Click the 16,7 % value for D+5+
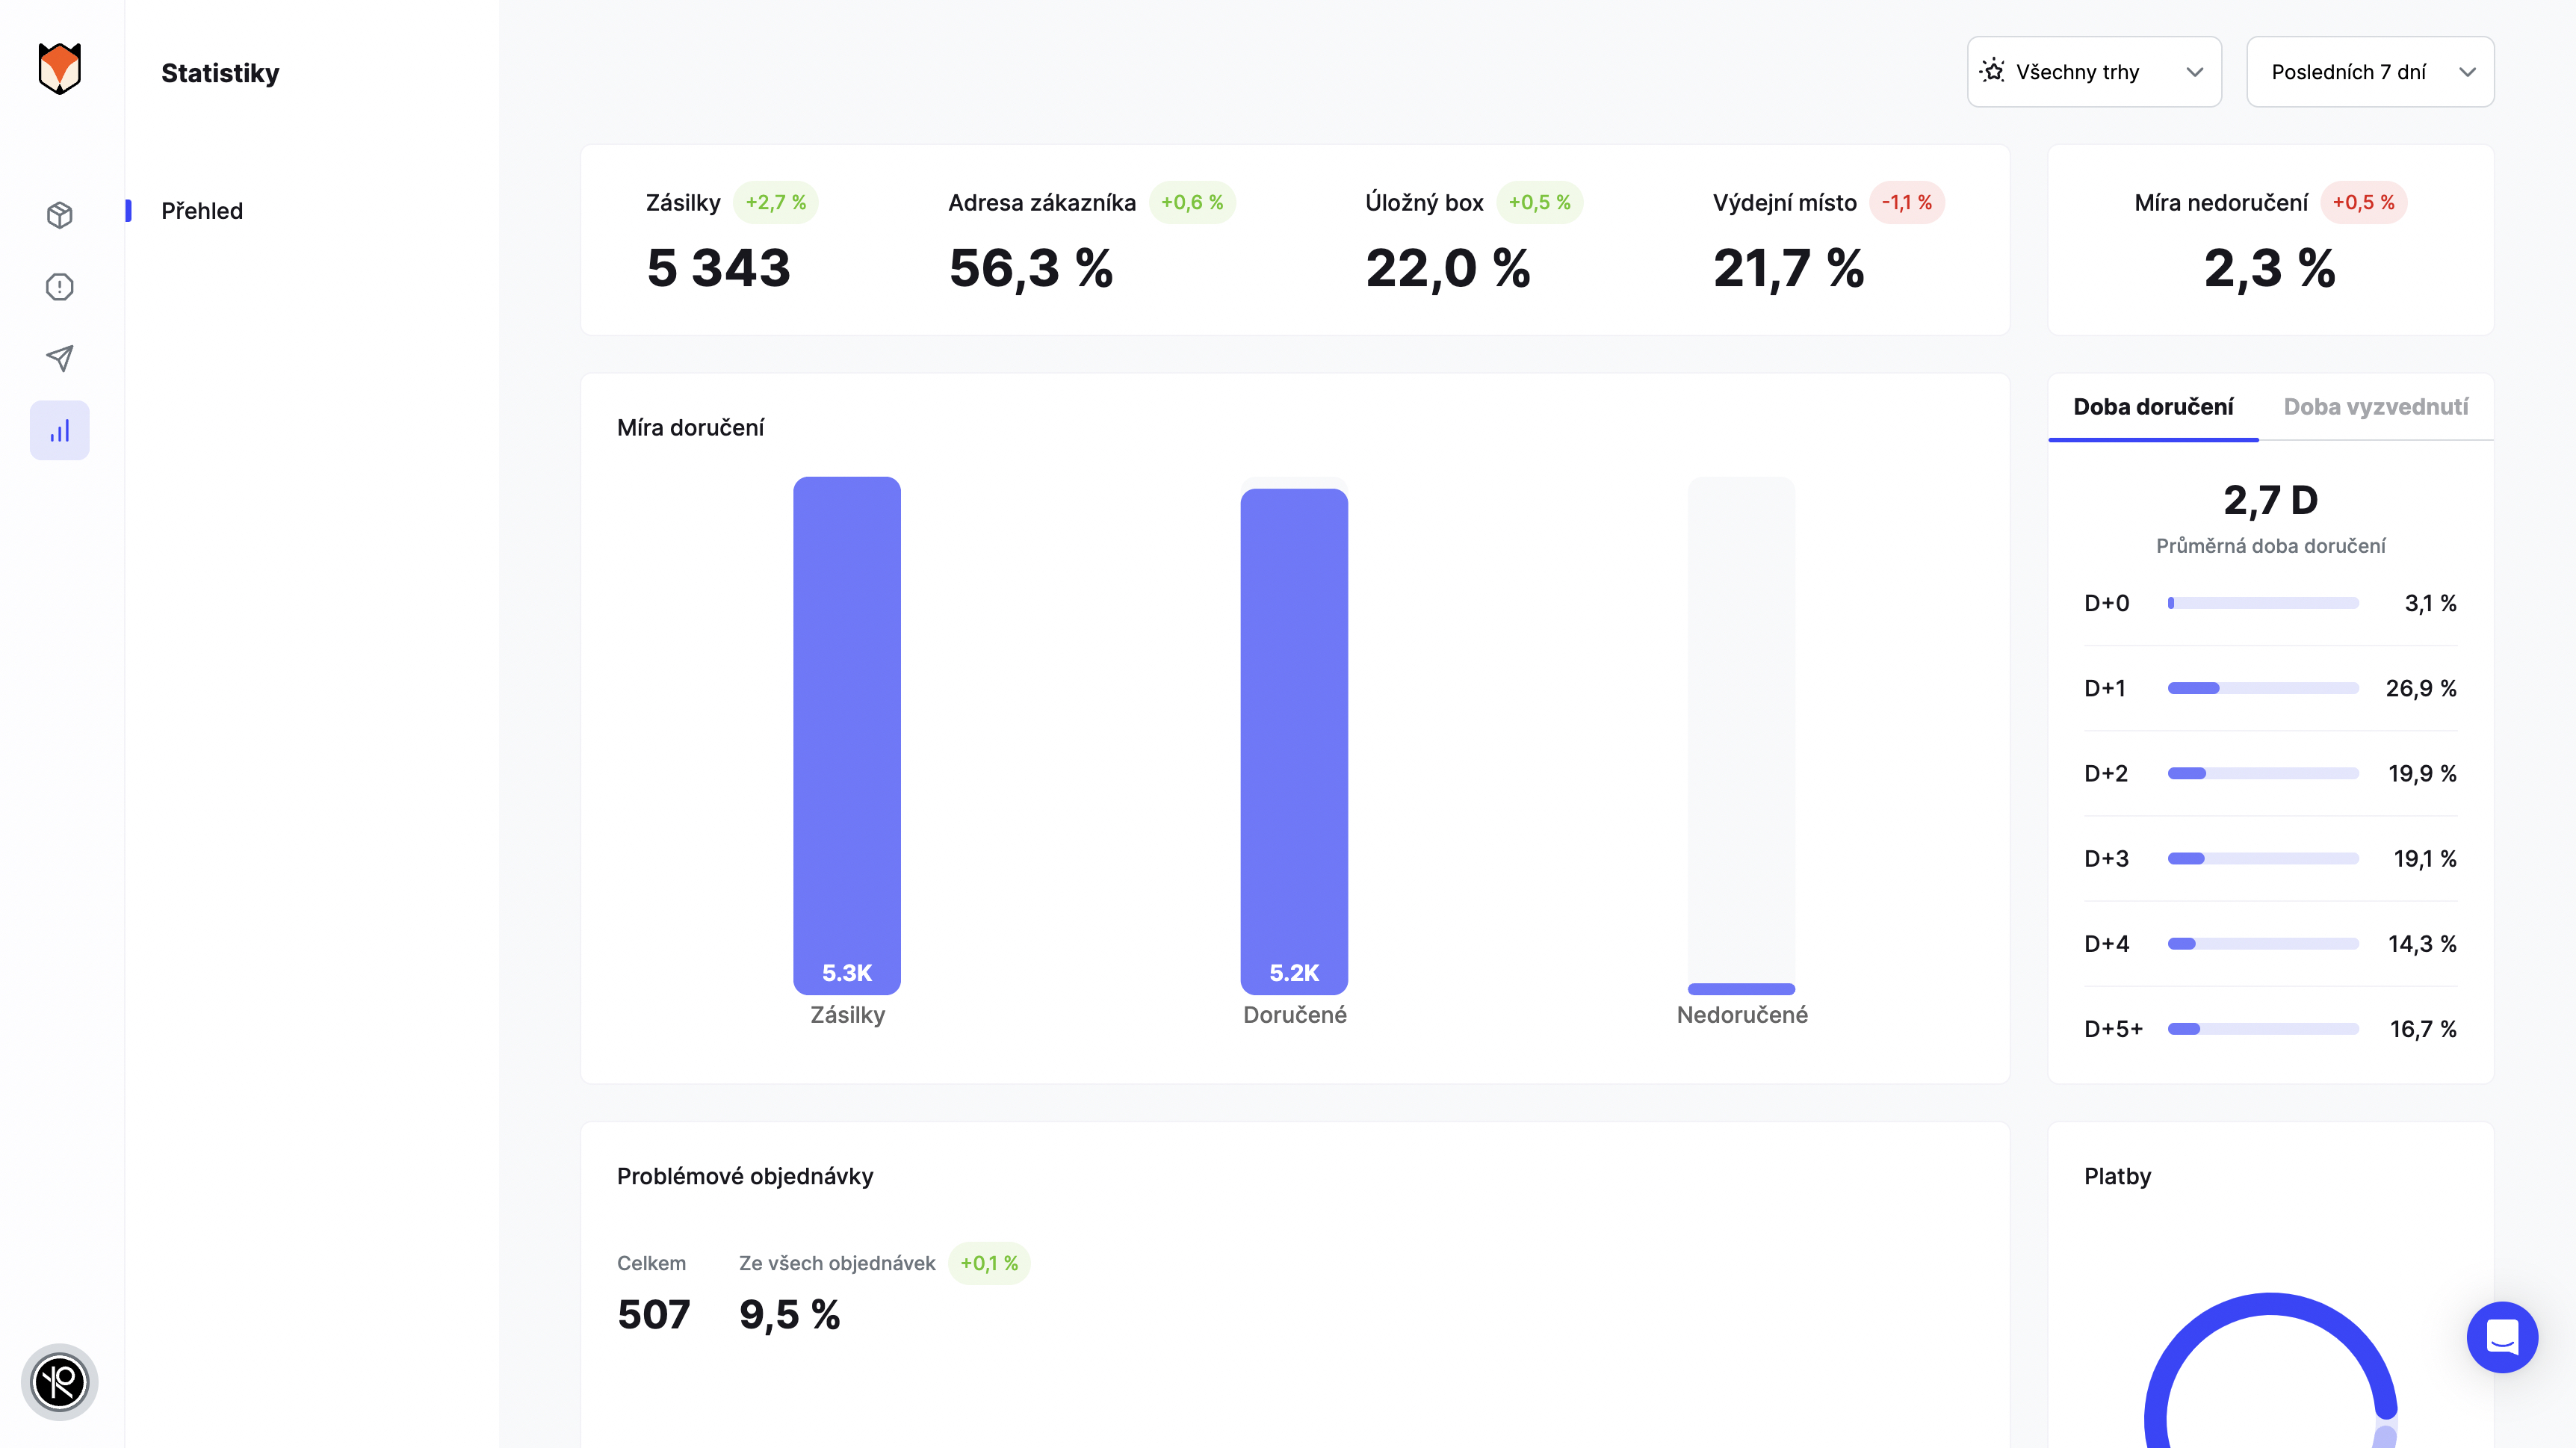Viewport: 2576px width, 1448px height. [2423, 1029]
